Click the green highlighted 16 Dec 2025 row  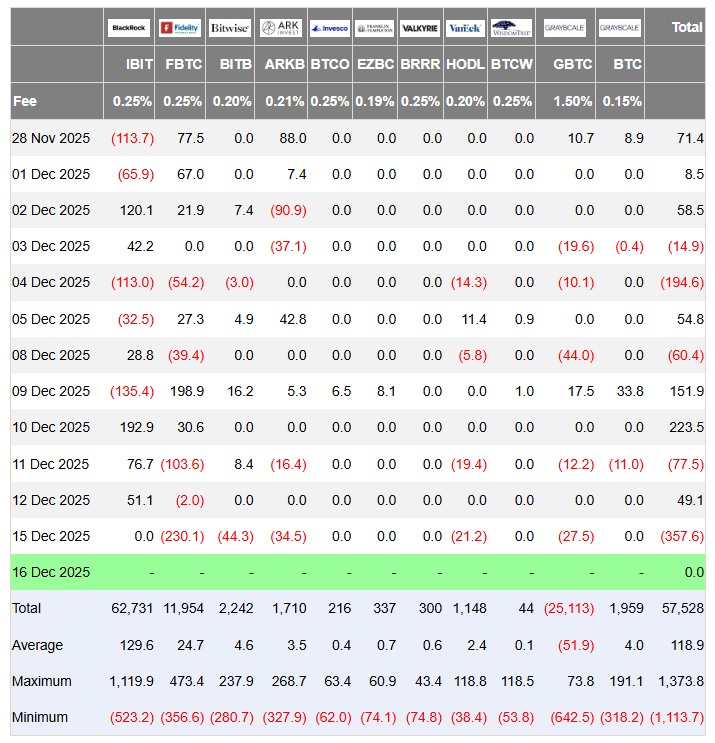[51, 572]
